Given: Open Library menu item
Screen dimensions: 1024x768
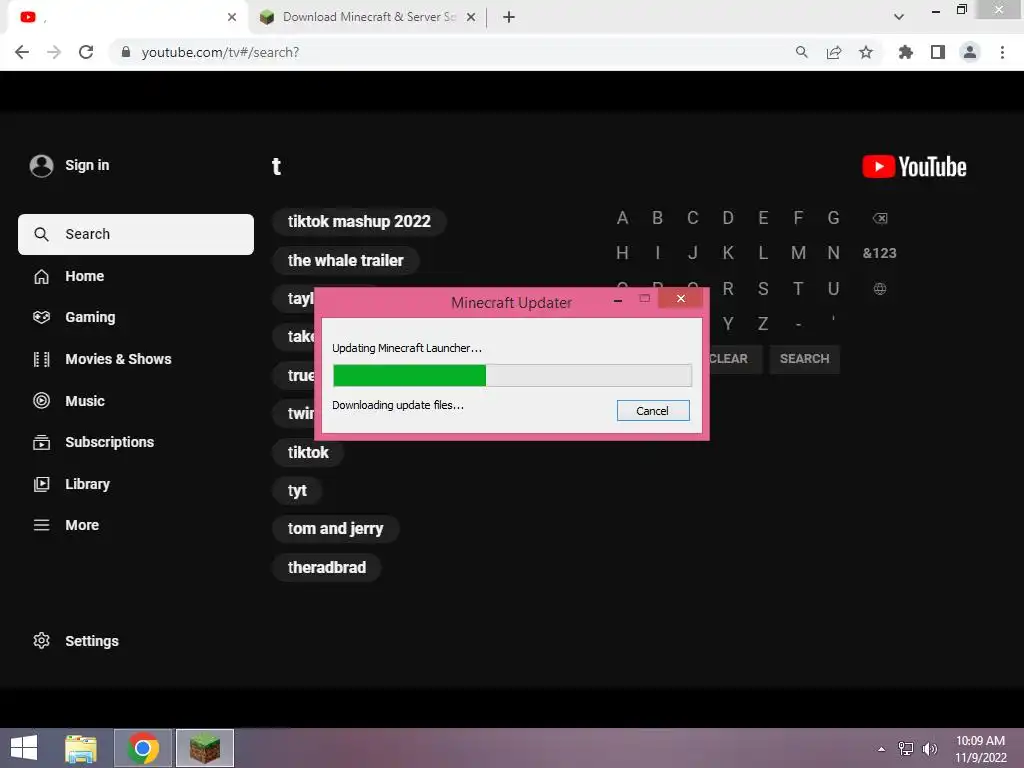Looking at the screenshot, I should tap(88, 484).
